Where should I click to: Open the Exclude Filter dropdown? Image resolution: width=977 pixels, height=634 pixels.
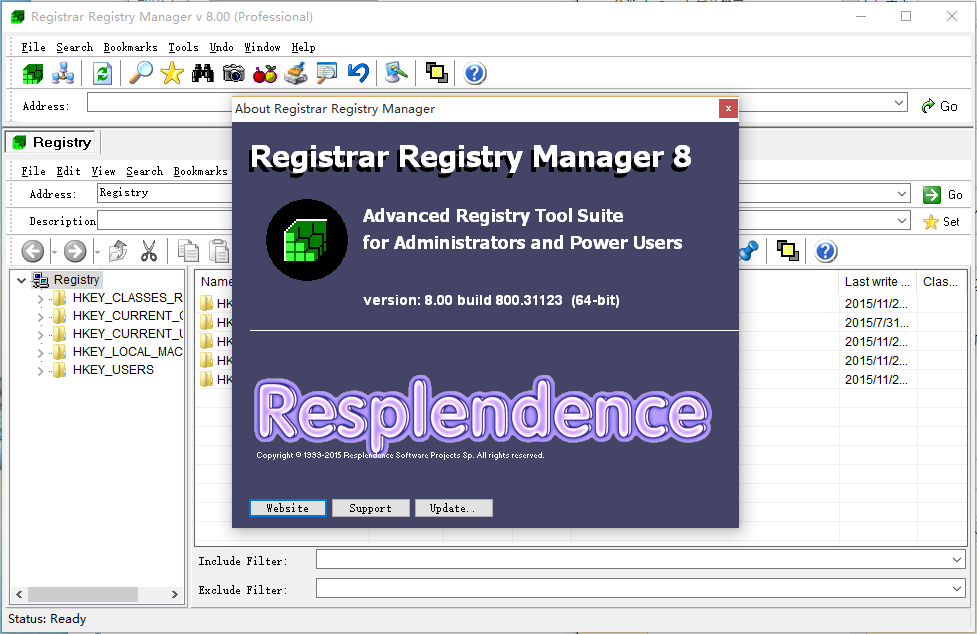coord(957,590)
